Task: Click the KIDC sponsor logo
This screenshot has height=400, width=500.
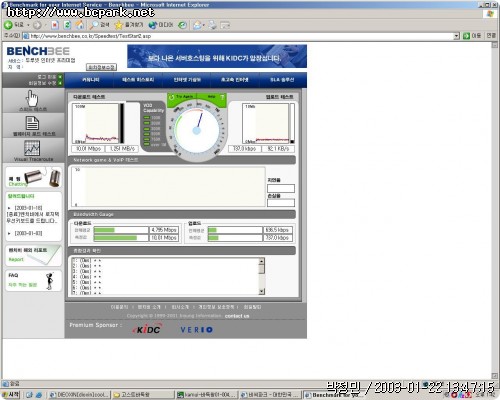Action: (x=147, y=329)
